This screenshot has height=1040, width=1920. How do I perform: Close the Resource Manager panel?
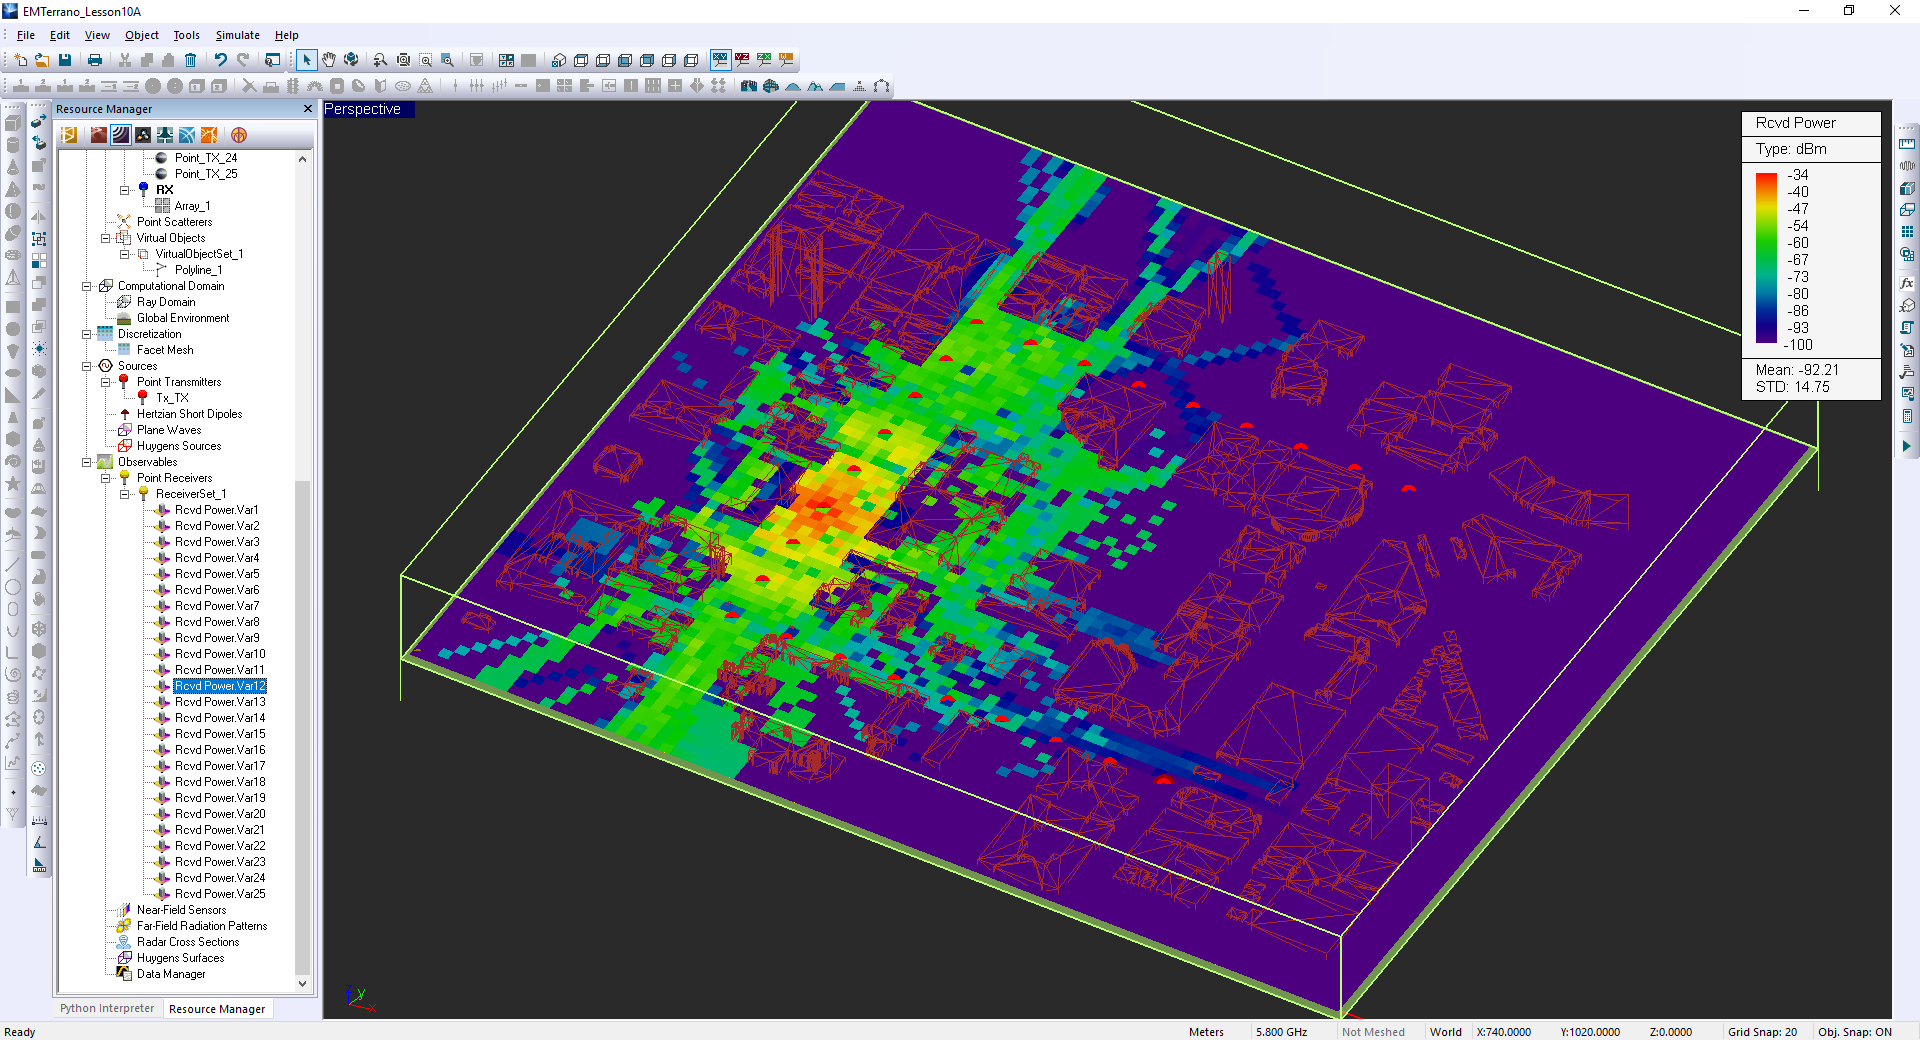(x=308, y=109)
